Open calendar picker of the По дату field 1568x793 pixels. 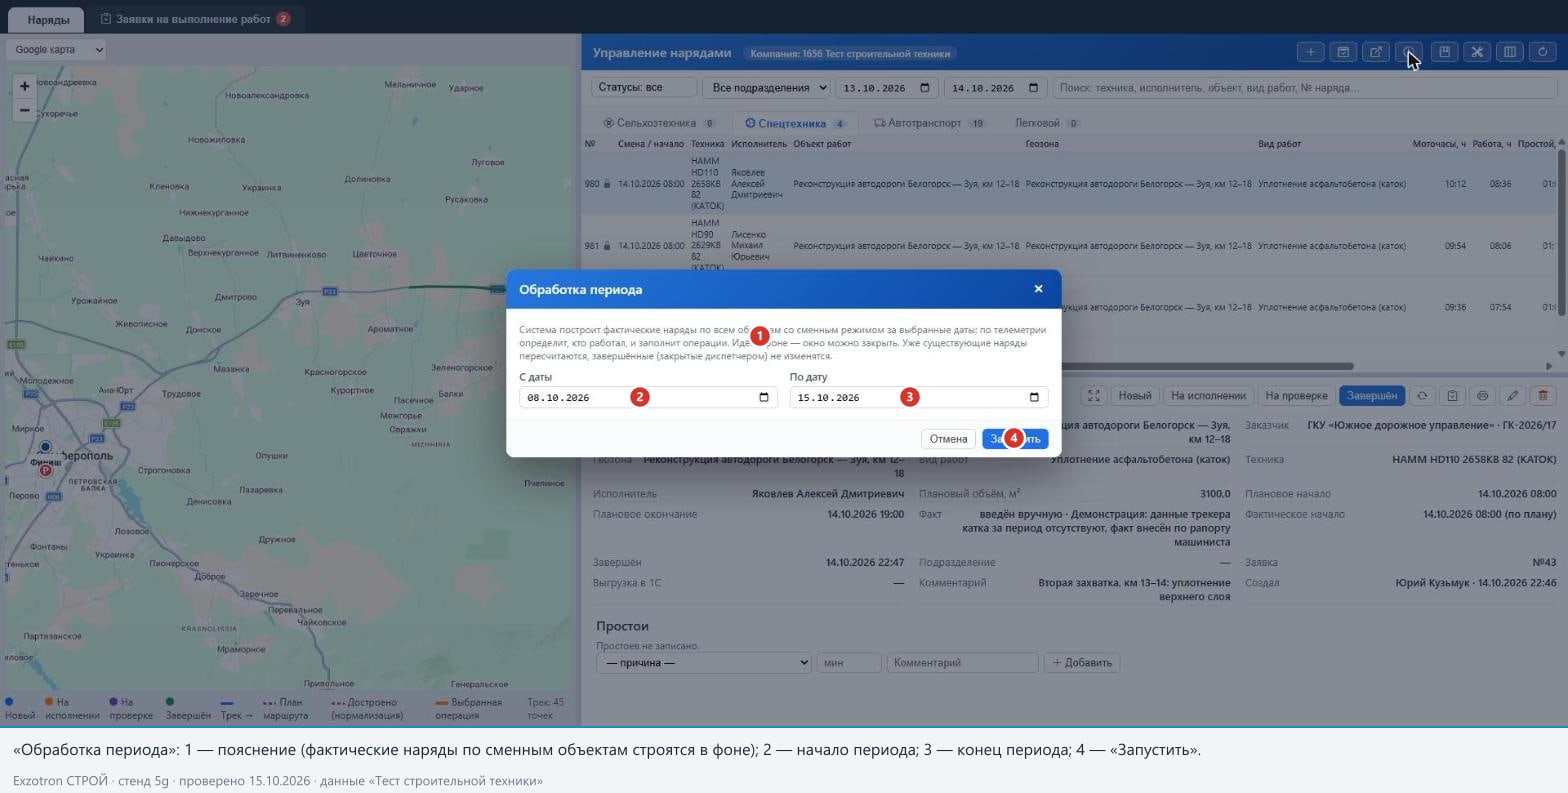[1034, 397]
